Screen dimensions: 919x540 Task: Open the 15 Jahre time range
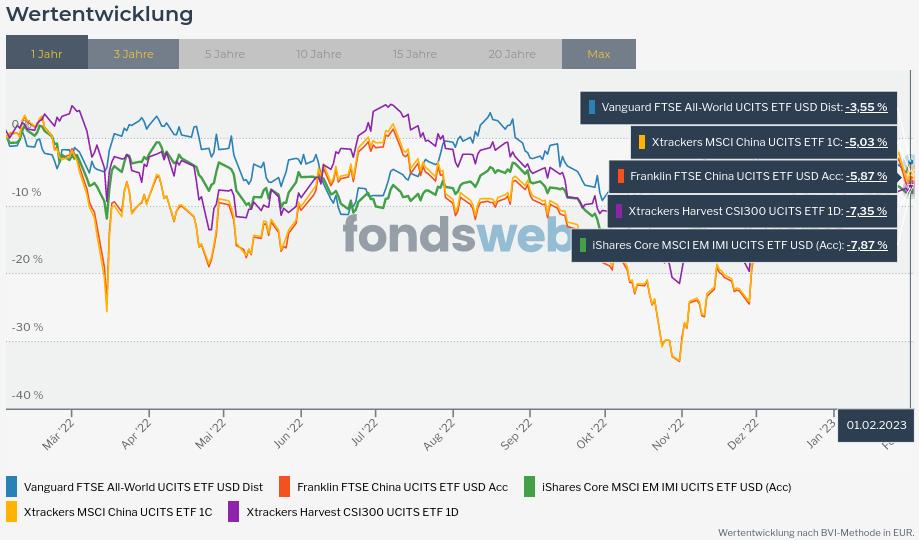[414, 54]
